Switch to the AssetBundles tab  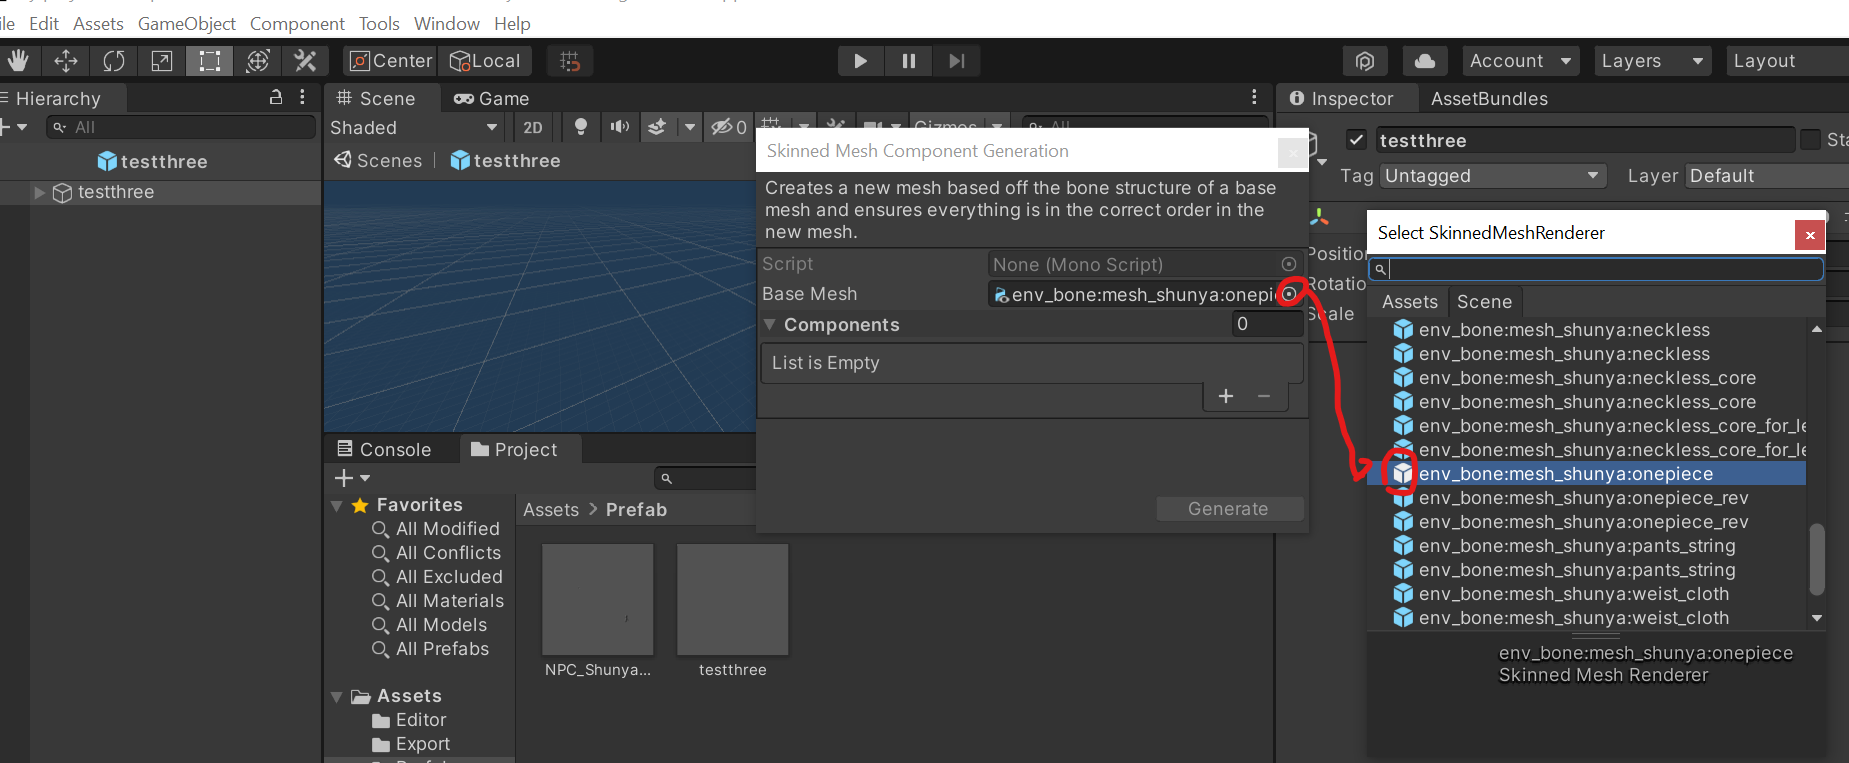[x=1489, y=98]
